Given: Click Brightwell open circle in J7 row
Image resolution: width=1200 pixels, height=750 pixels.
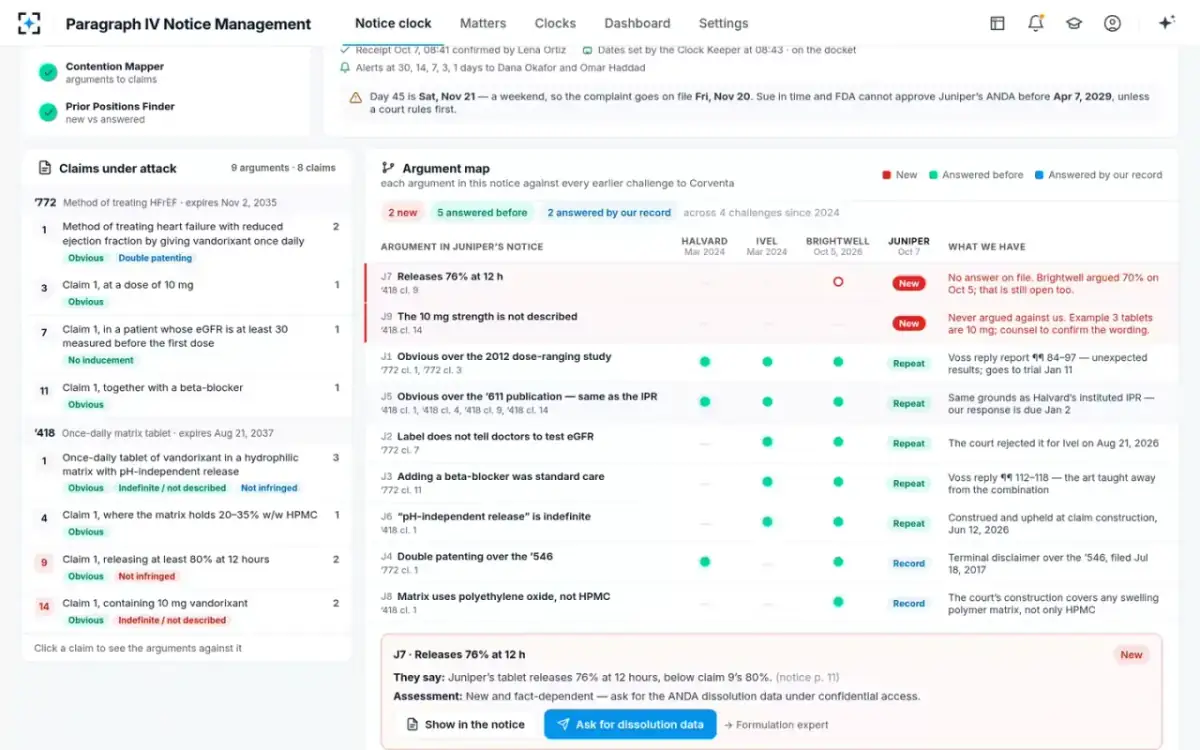Looking at the screenshot, I should [x=838, y=282].
